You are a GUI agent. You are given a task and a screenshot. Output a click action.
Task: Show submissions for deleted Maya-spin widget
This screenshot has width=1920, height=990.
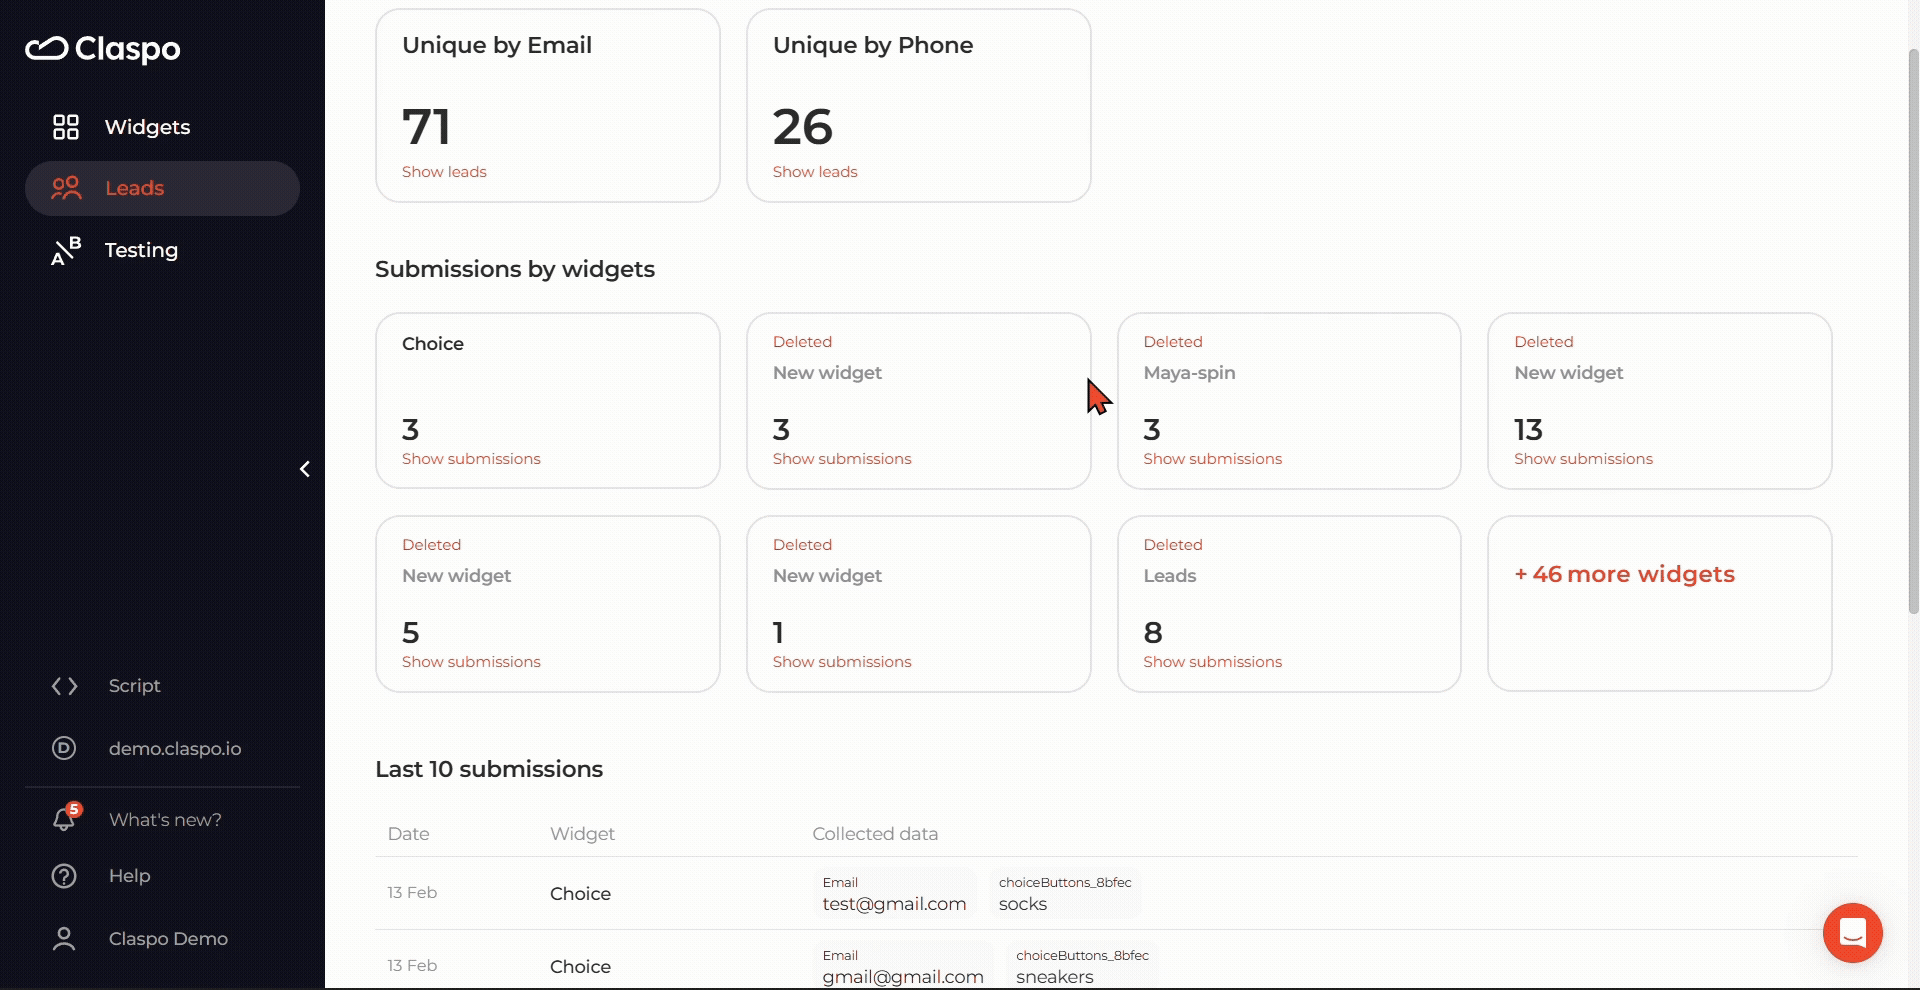coord(1212,459)
